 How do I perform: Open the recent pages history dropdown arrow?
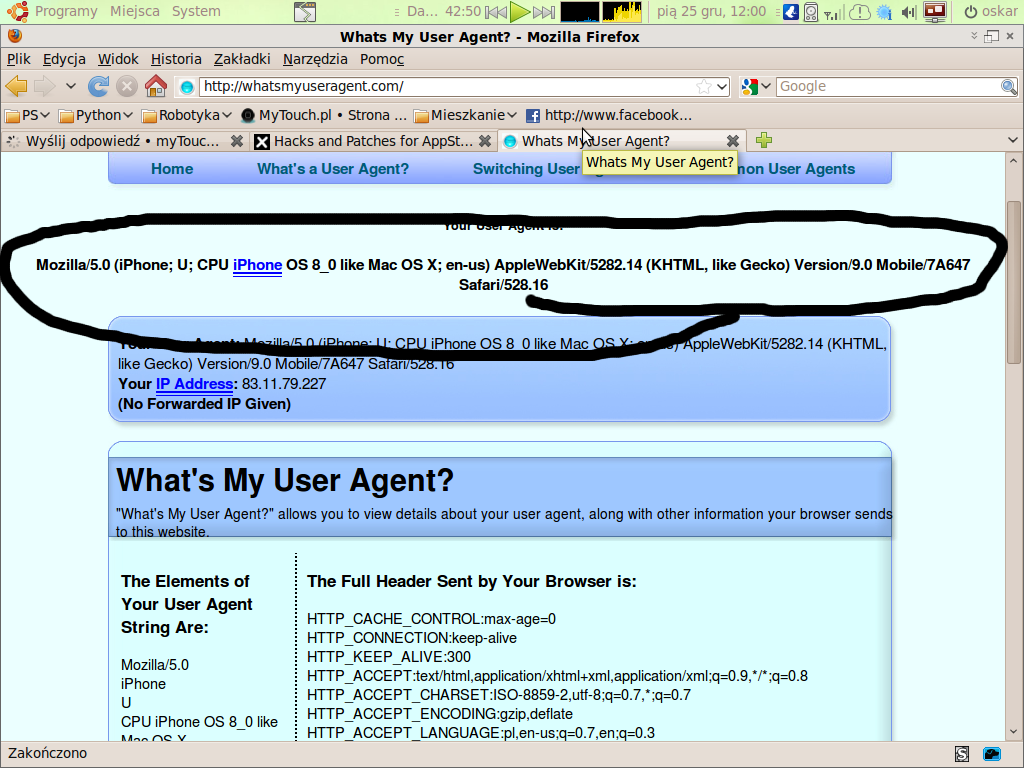pyautogui.click(x=71, y=86)
